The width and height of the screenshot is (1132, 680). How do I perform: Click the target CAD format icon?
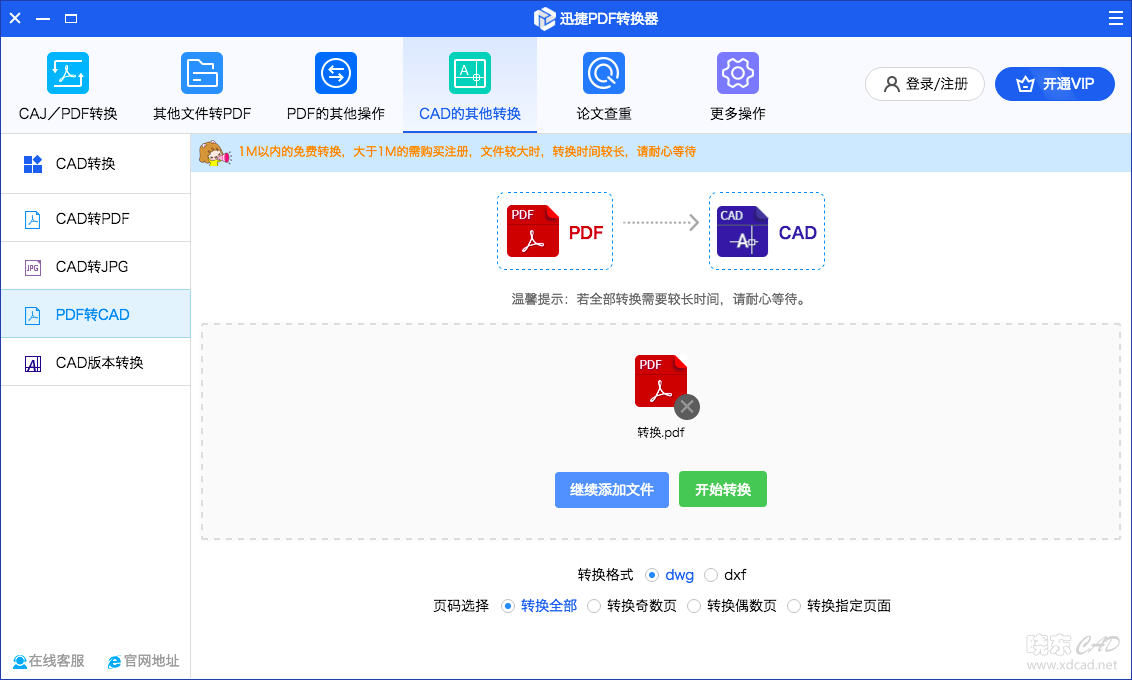pyautogui.click(x=742, y=231)
